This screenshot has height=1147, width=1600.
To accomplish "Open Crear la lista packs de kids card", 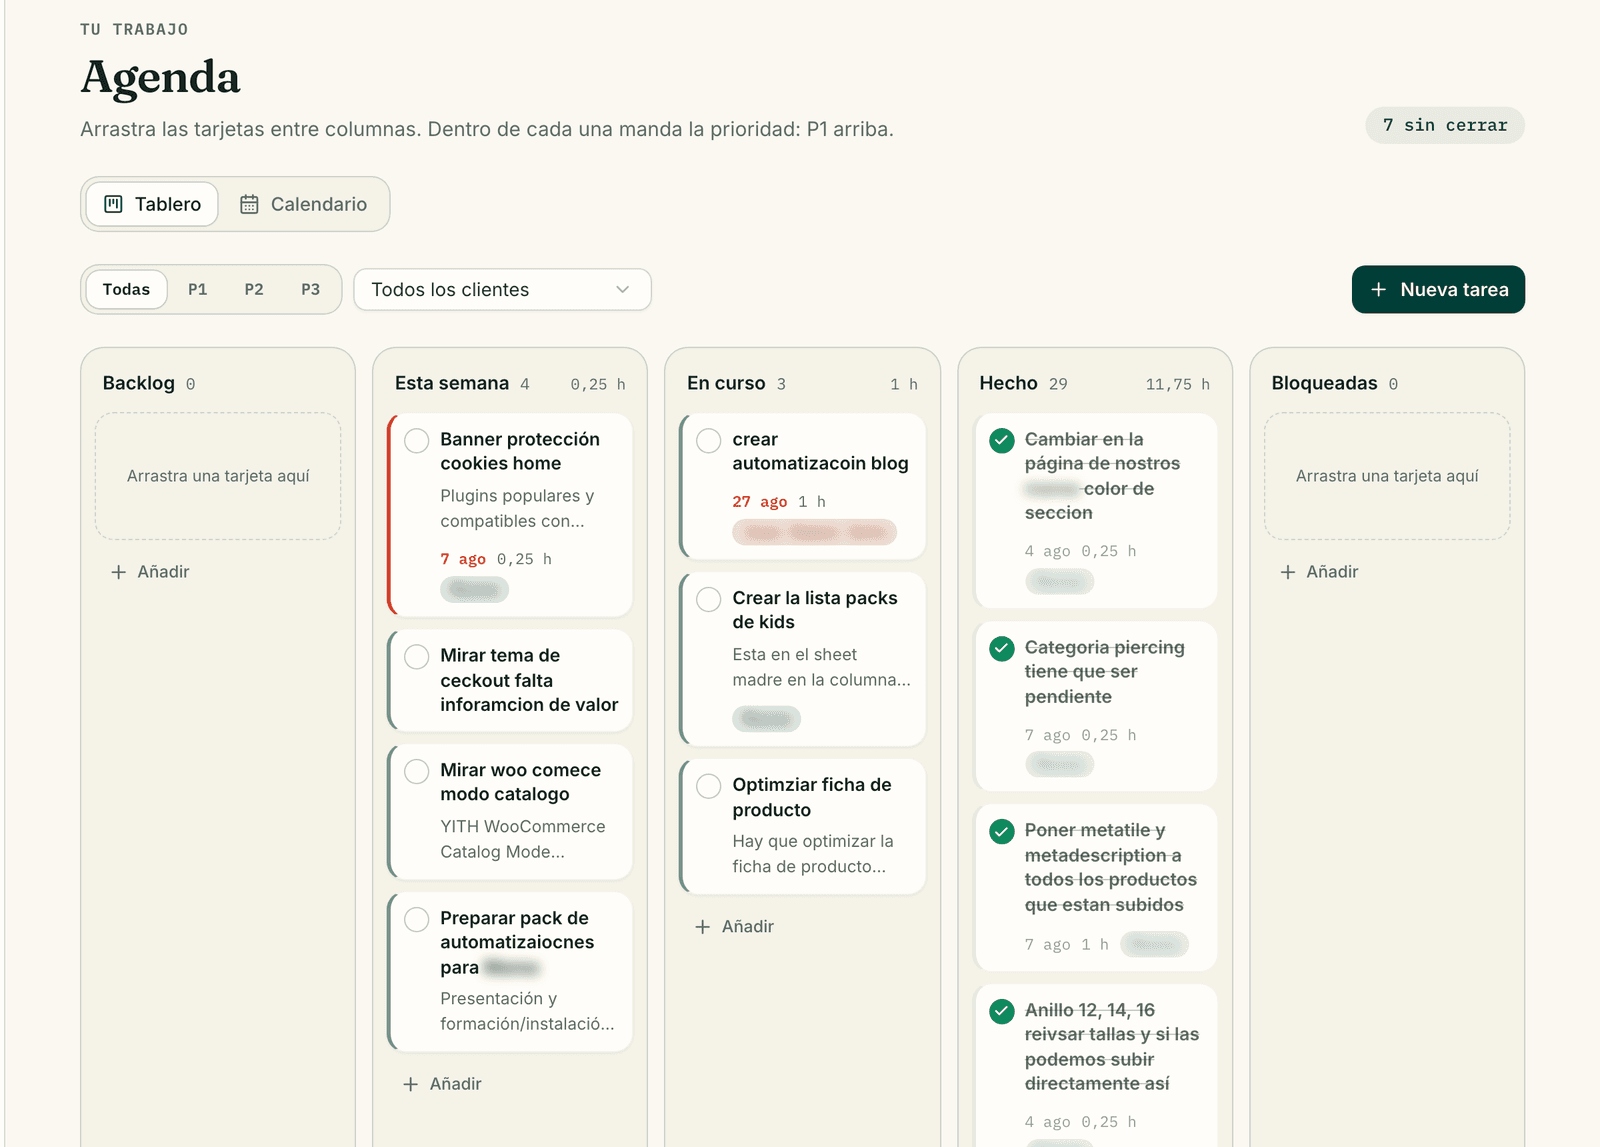I will (802, 659).
